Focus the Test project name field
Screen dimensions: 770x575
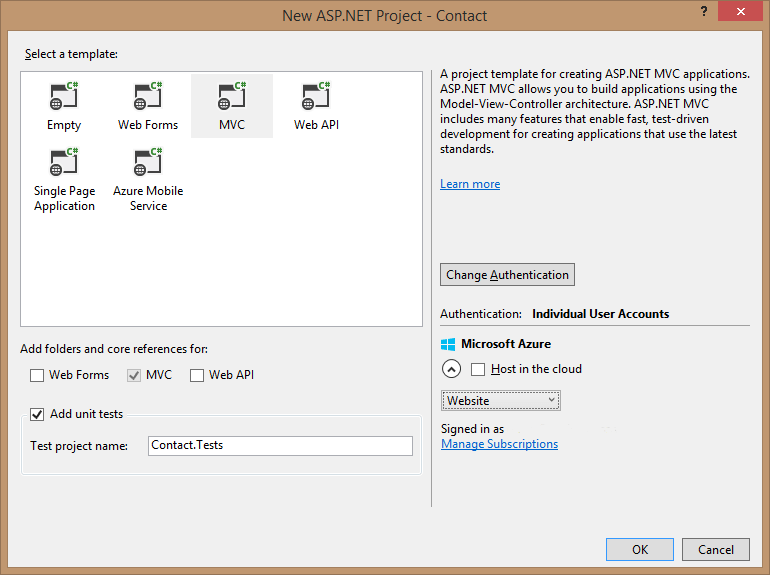280,446
